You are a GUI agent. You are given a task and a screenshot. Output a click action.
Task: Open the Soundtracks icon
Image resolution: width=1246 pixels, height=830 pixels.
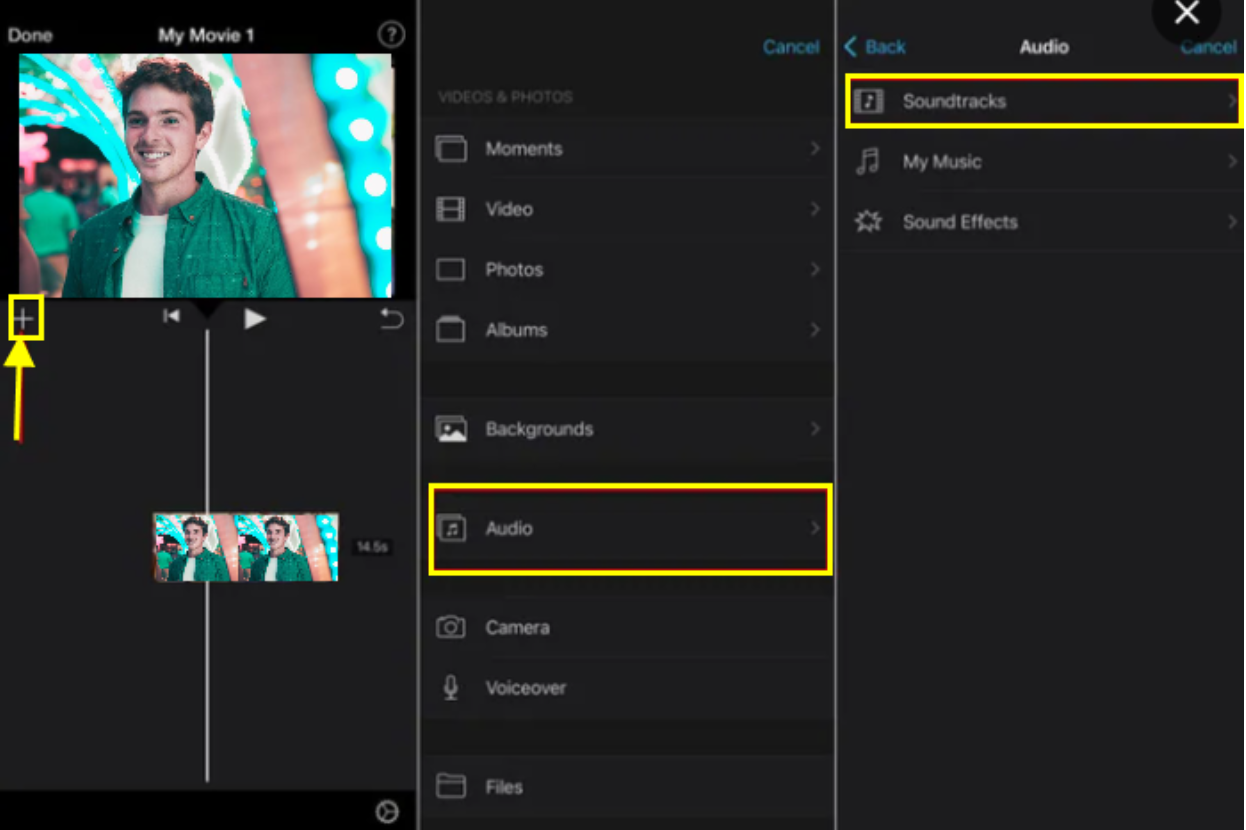(868, 101)
